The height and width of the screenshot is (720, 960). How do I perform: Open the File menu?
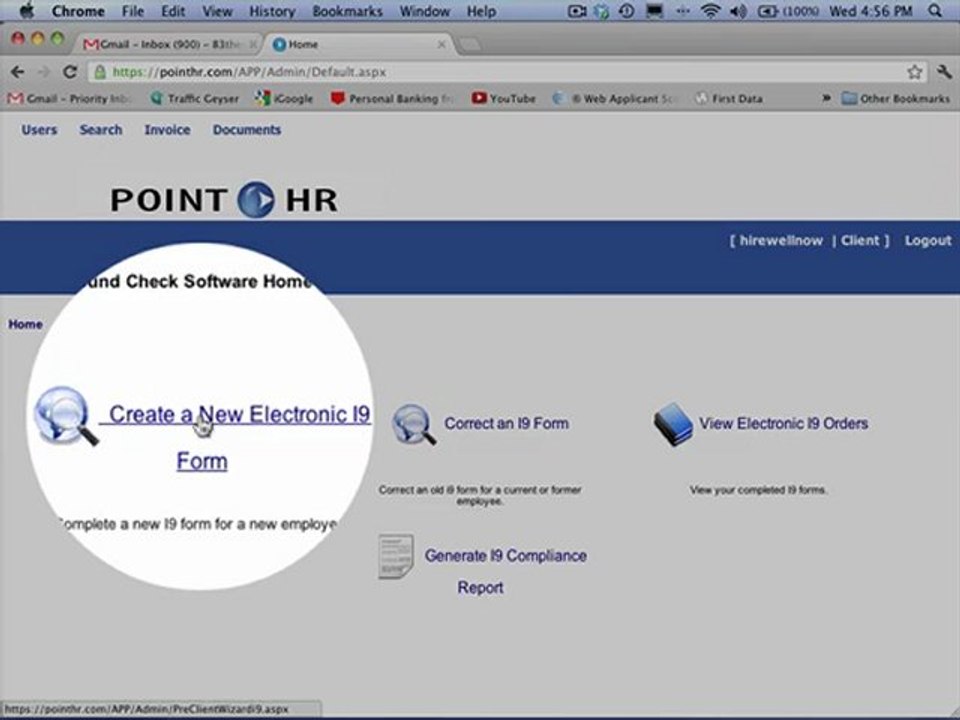[133, 11]
